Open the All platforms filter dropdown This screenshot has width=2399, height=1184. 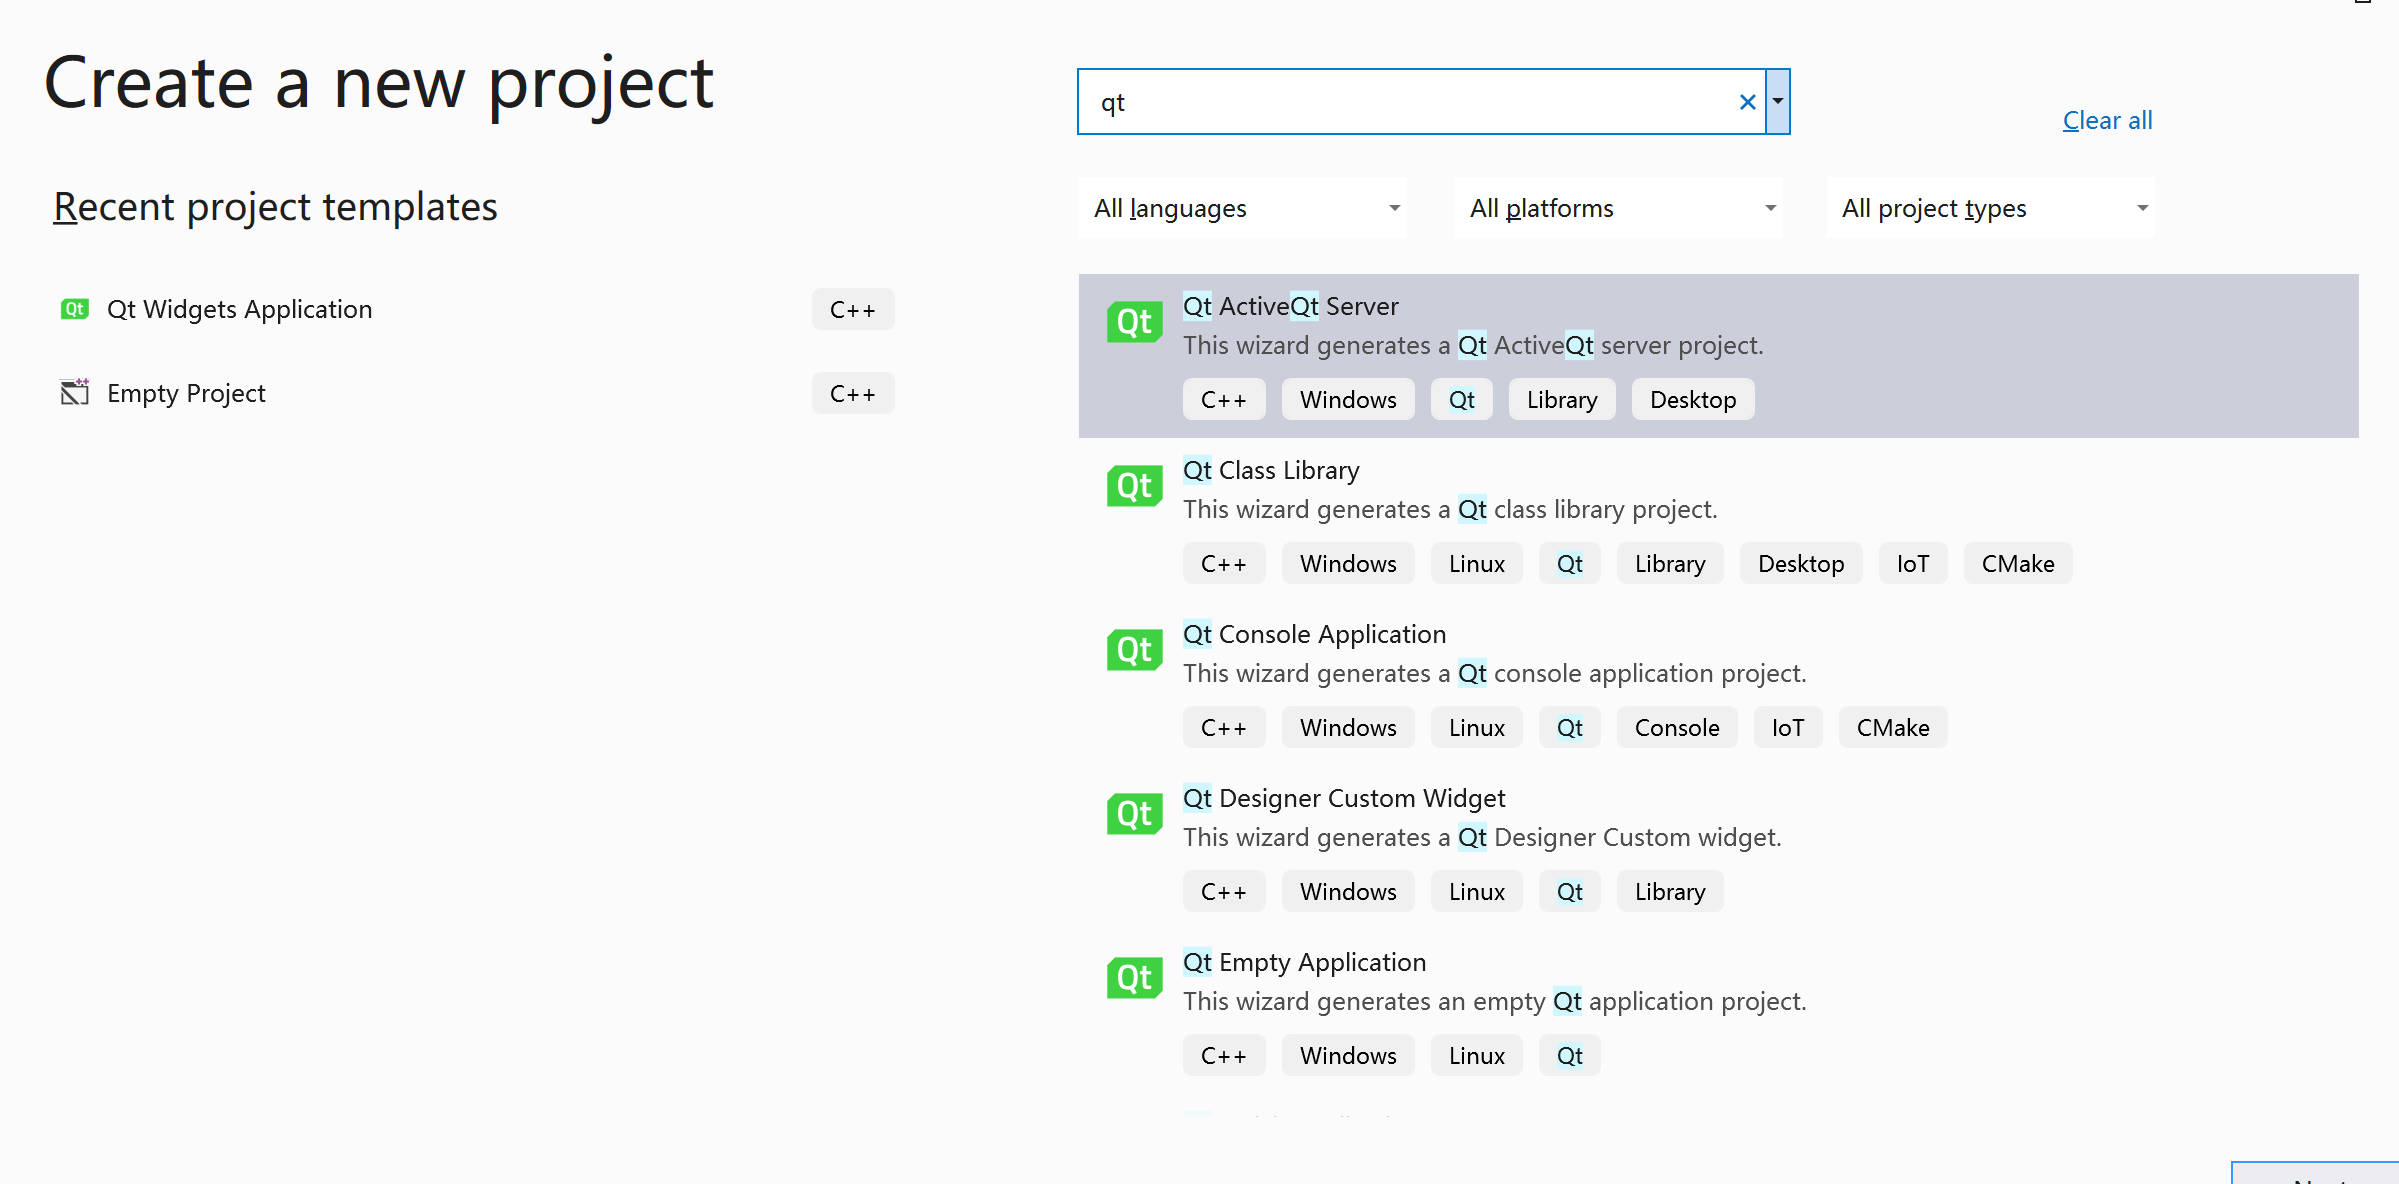[1618, 208]
